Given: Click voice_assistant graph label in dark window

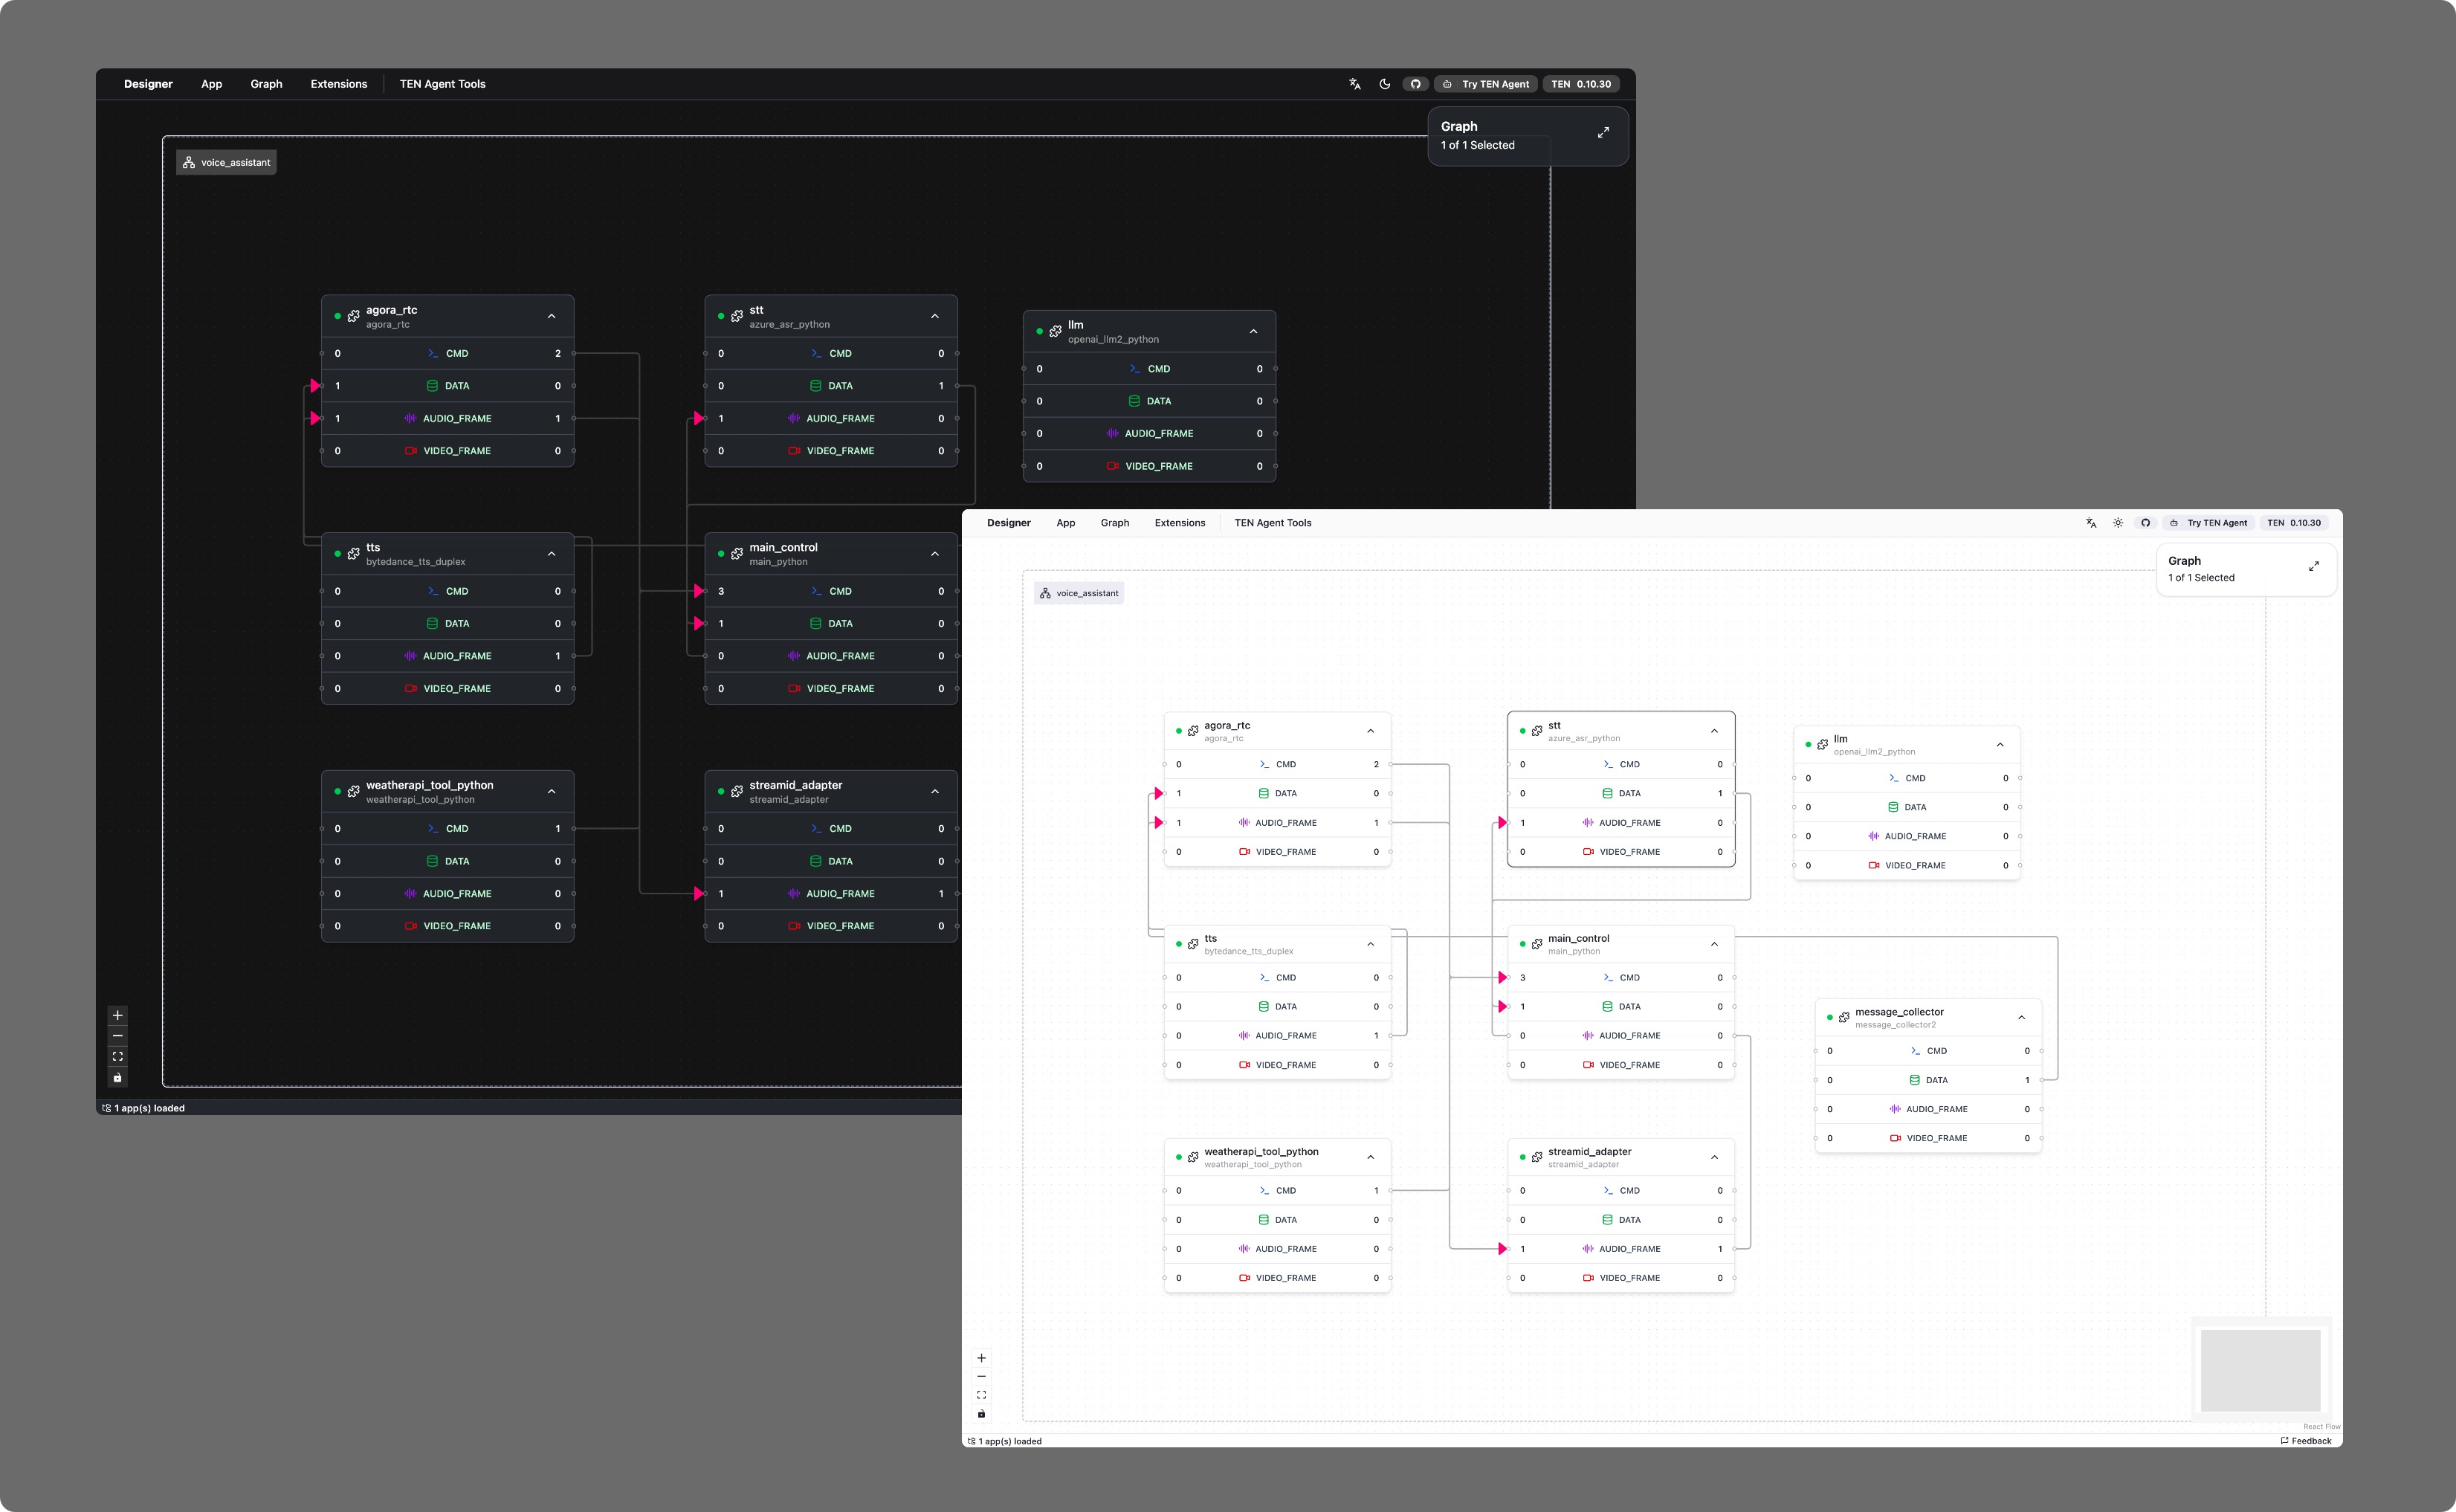Looking at the screenshot, I should 226,162.
